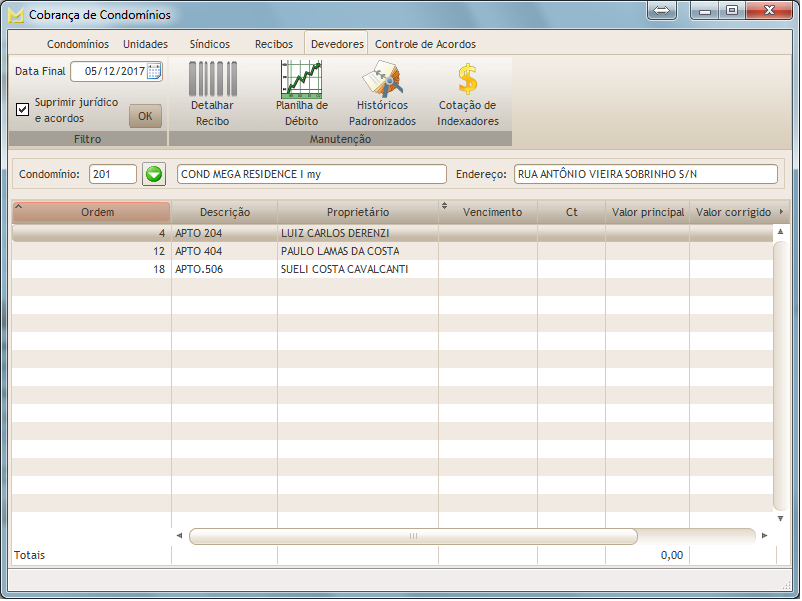The height and width of the screenshot is (601, 802).
Task: Click the Condomínio code input field
Action: pyautogui.click(x=113, y=174)
